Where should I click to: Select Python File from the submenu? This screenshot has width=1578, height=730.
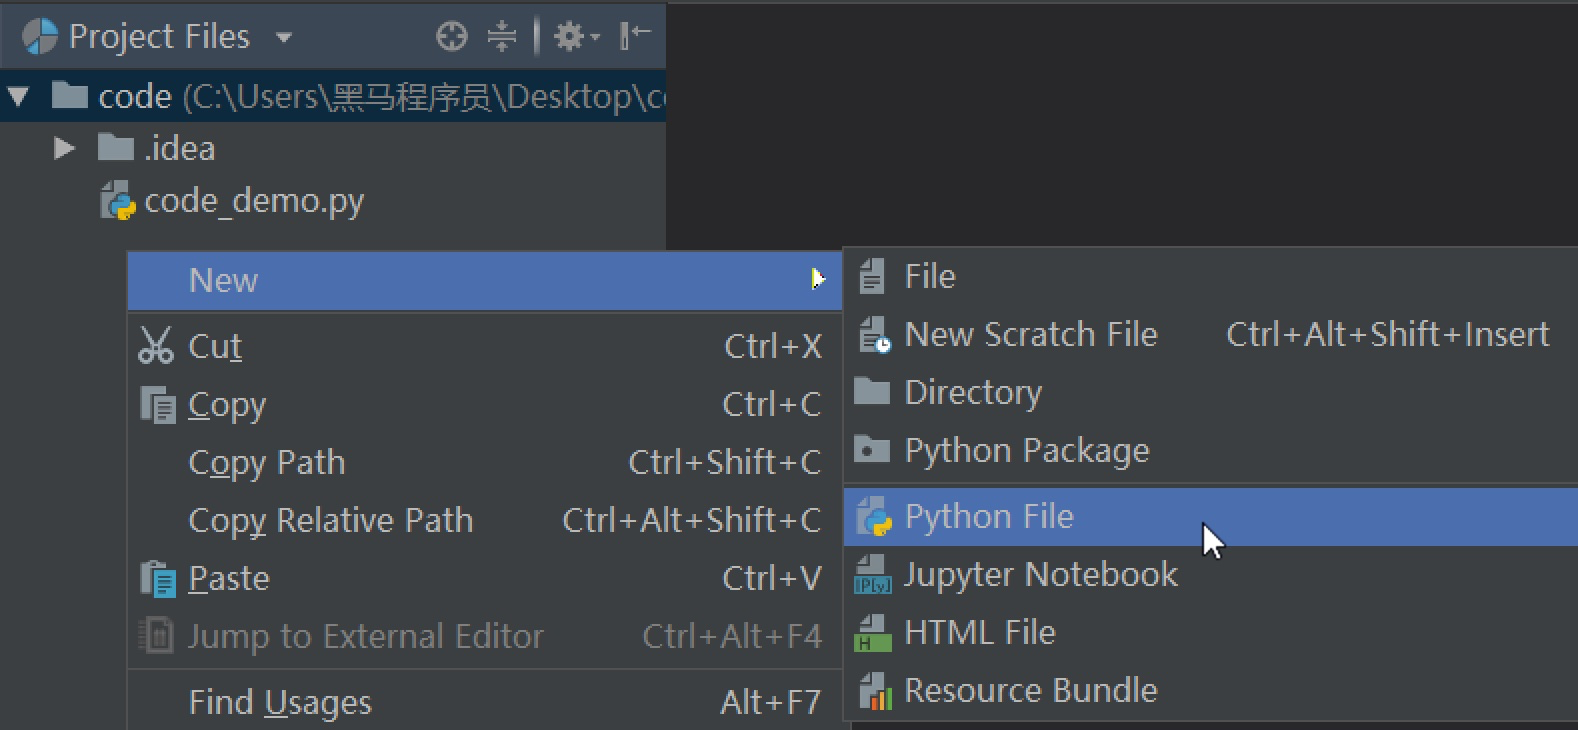(x=988, y=517)
